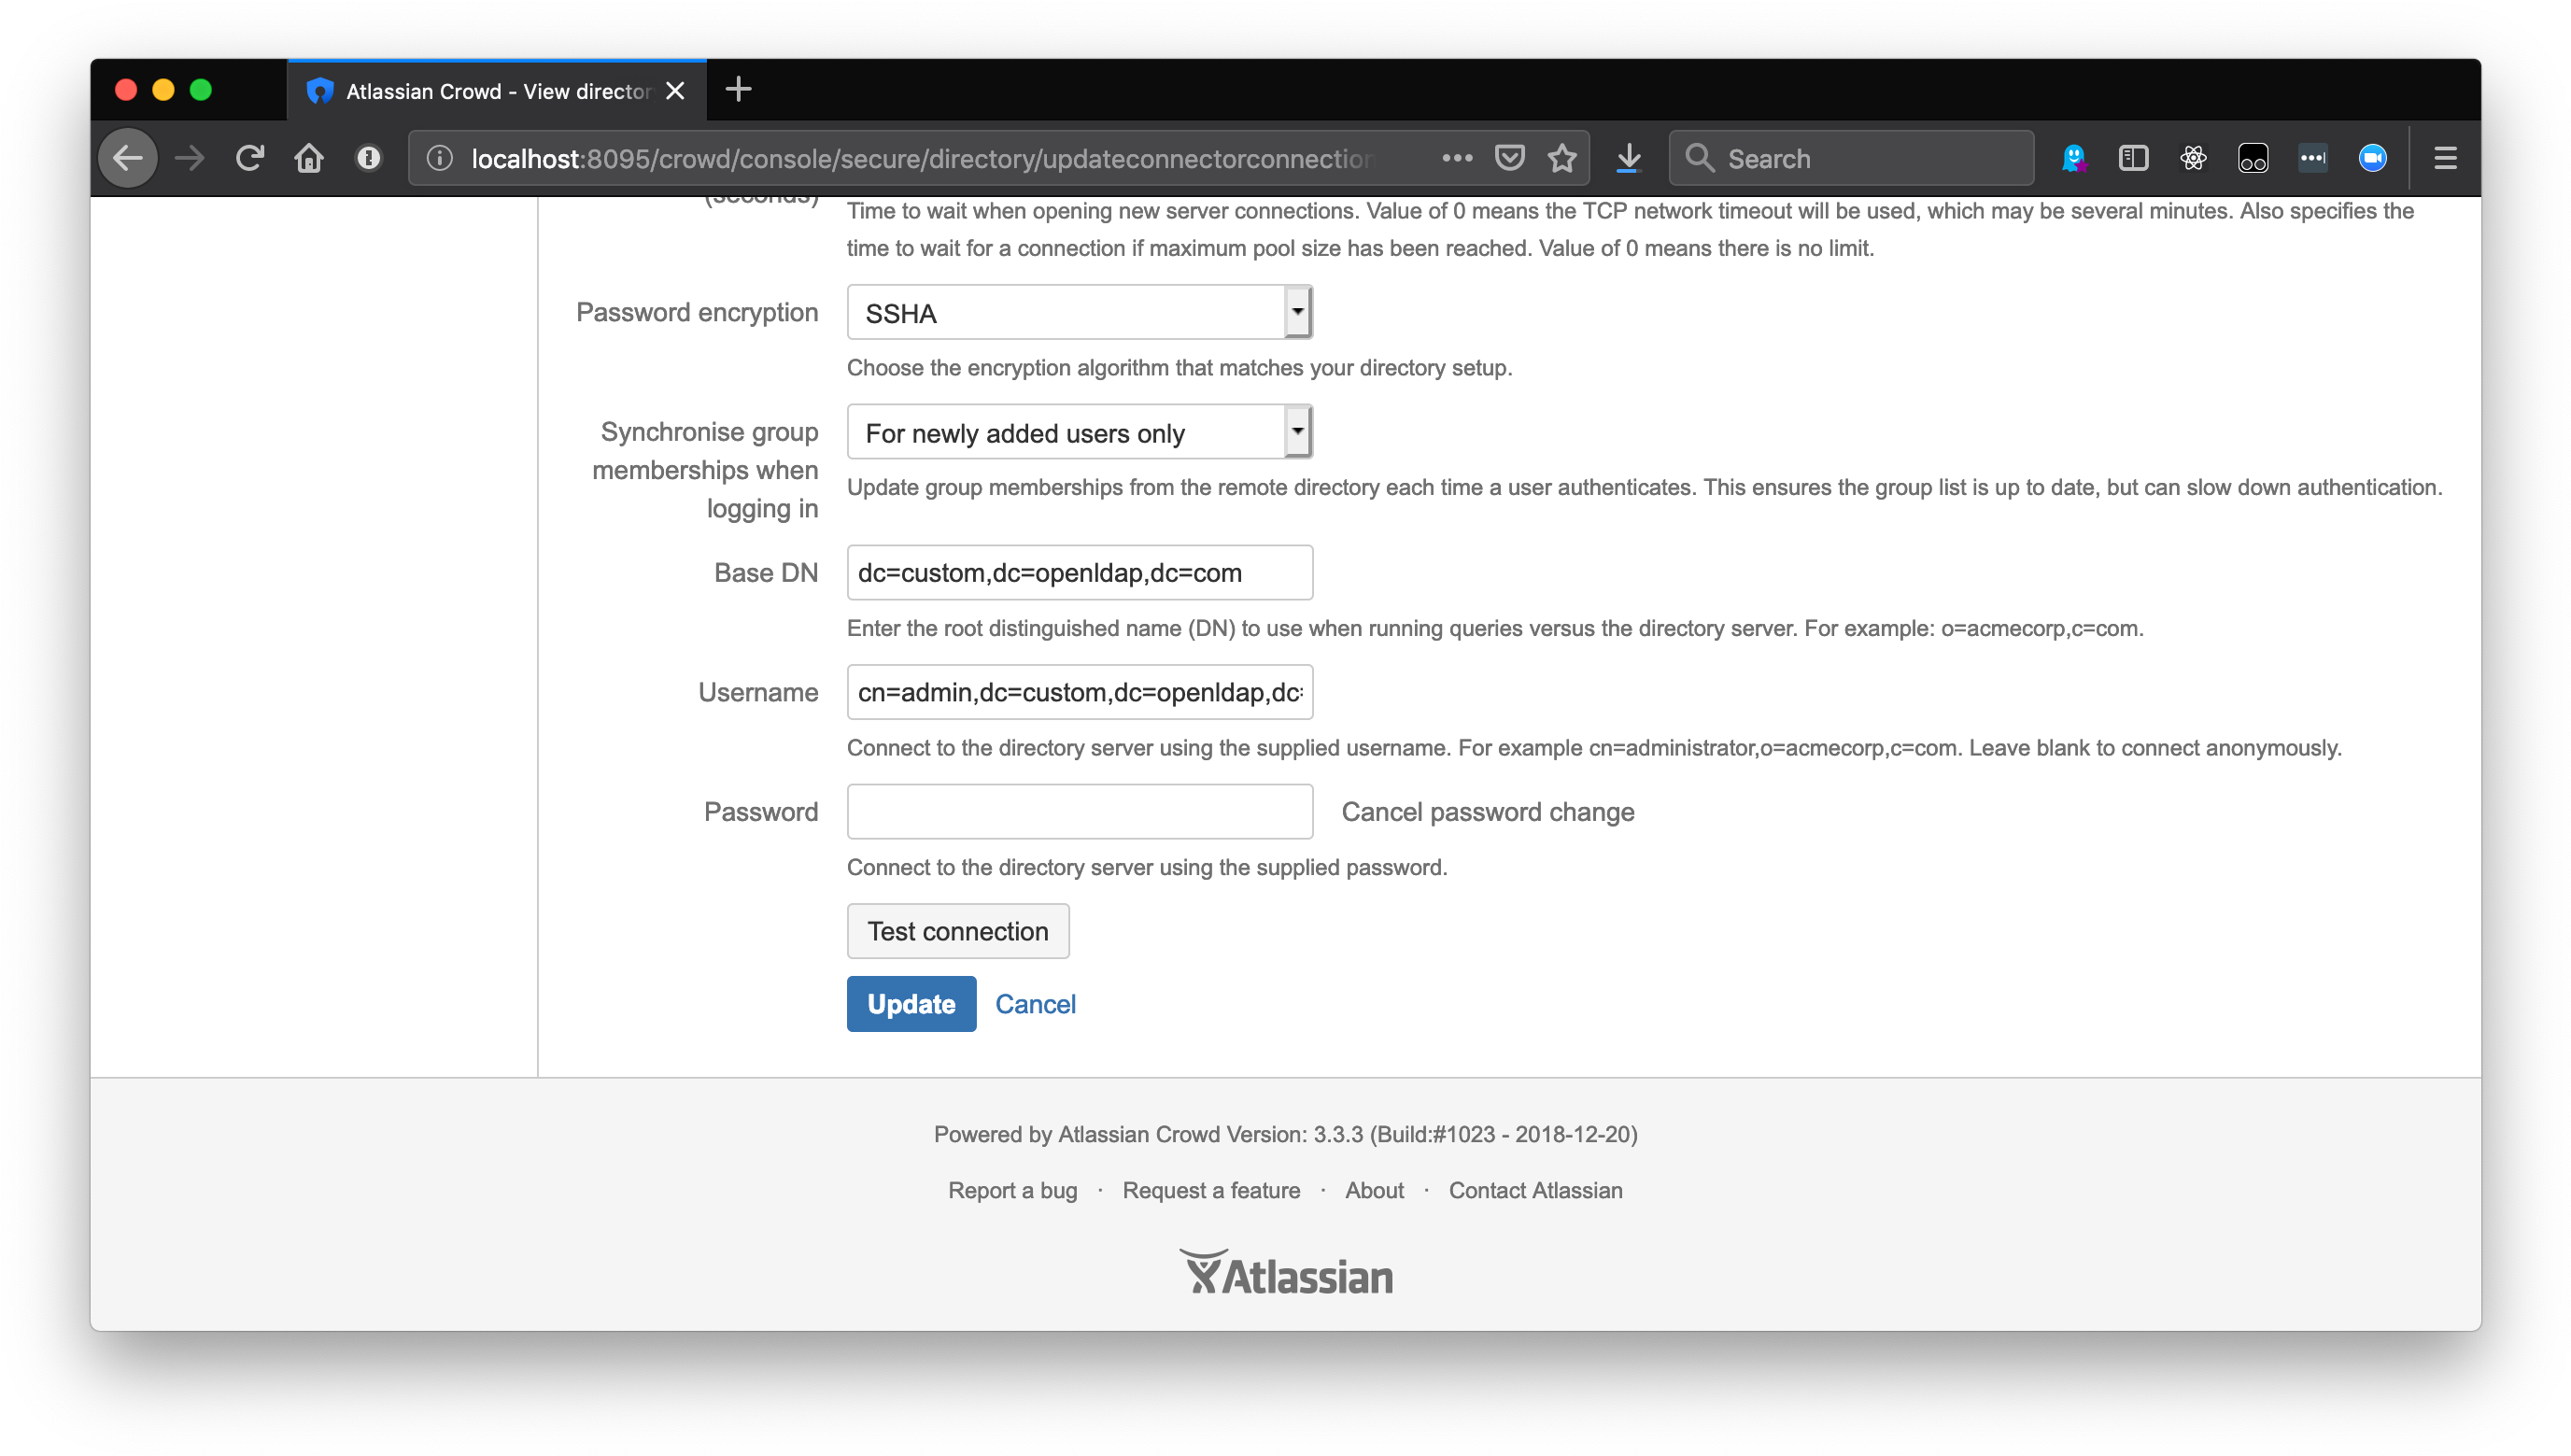Click into the Base DN field
Screen dimensions: 2571x1456
1079,572
